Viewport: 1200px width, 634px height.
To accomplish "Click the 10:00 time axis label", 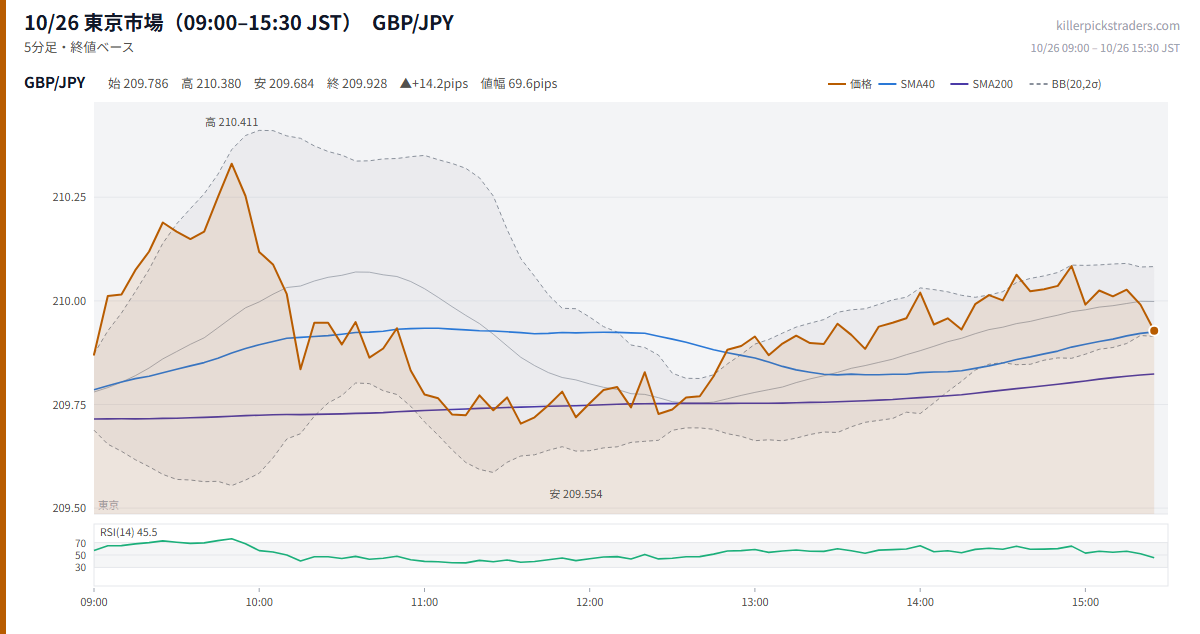I will click(x=259, y=602).
